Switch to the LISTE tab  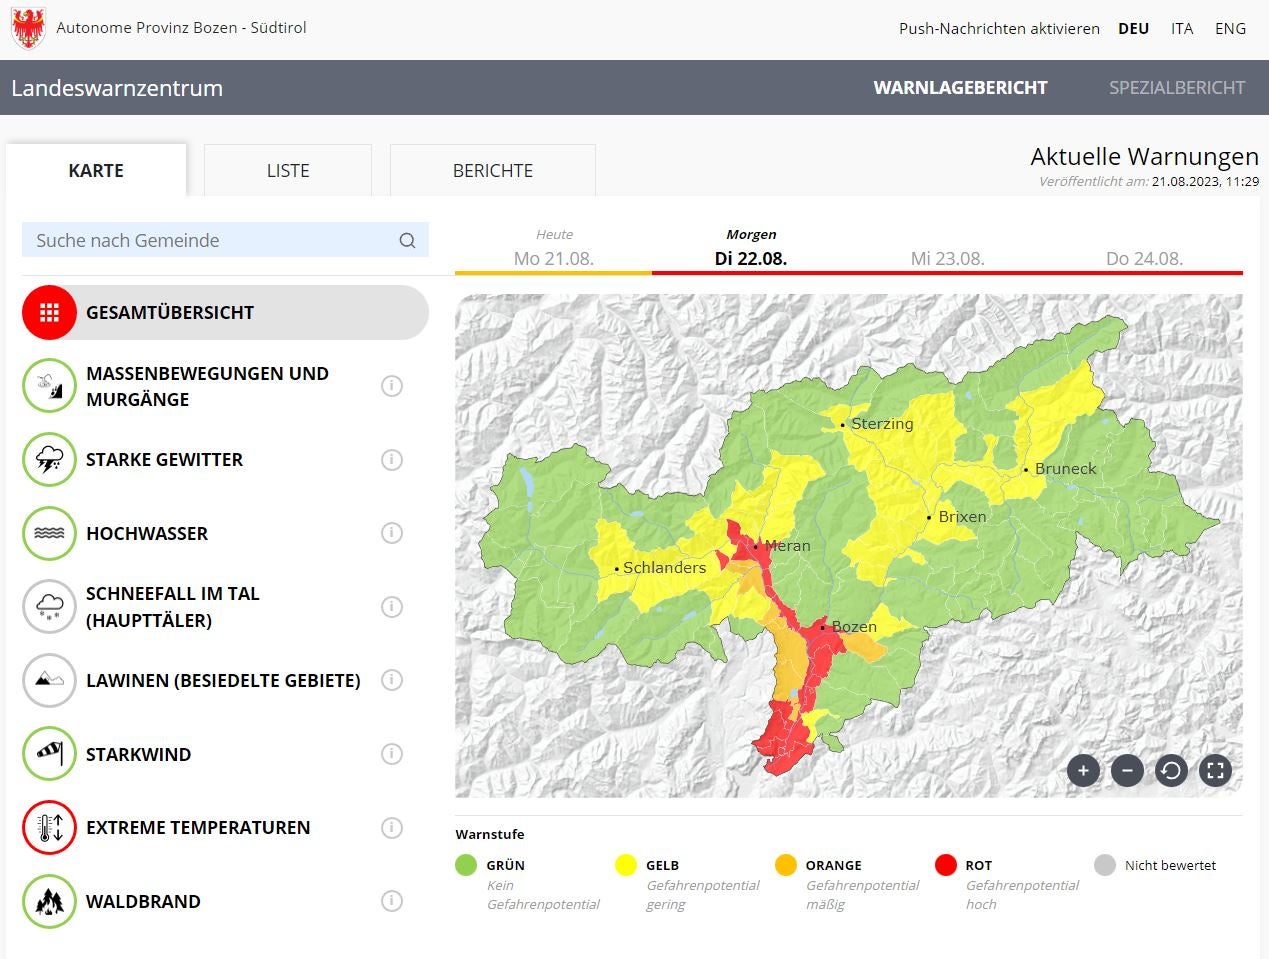288,171
